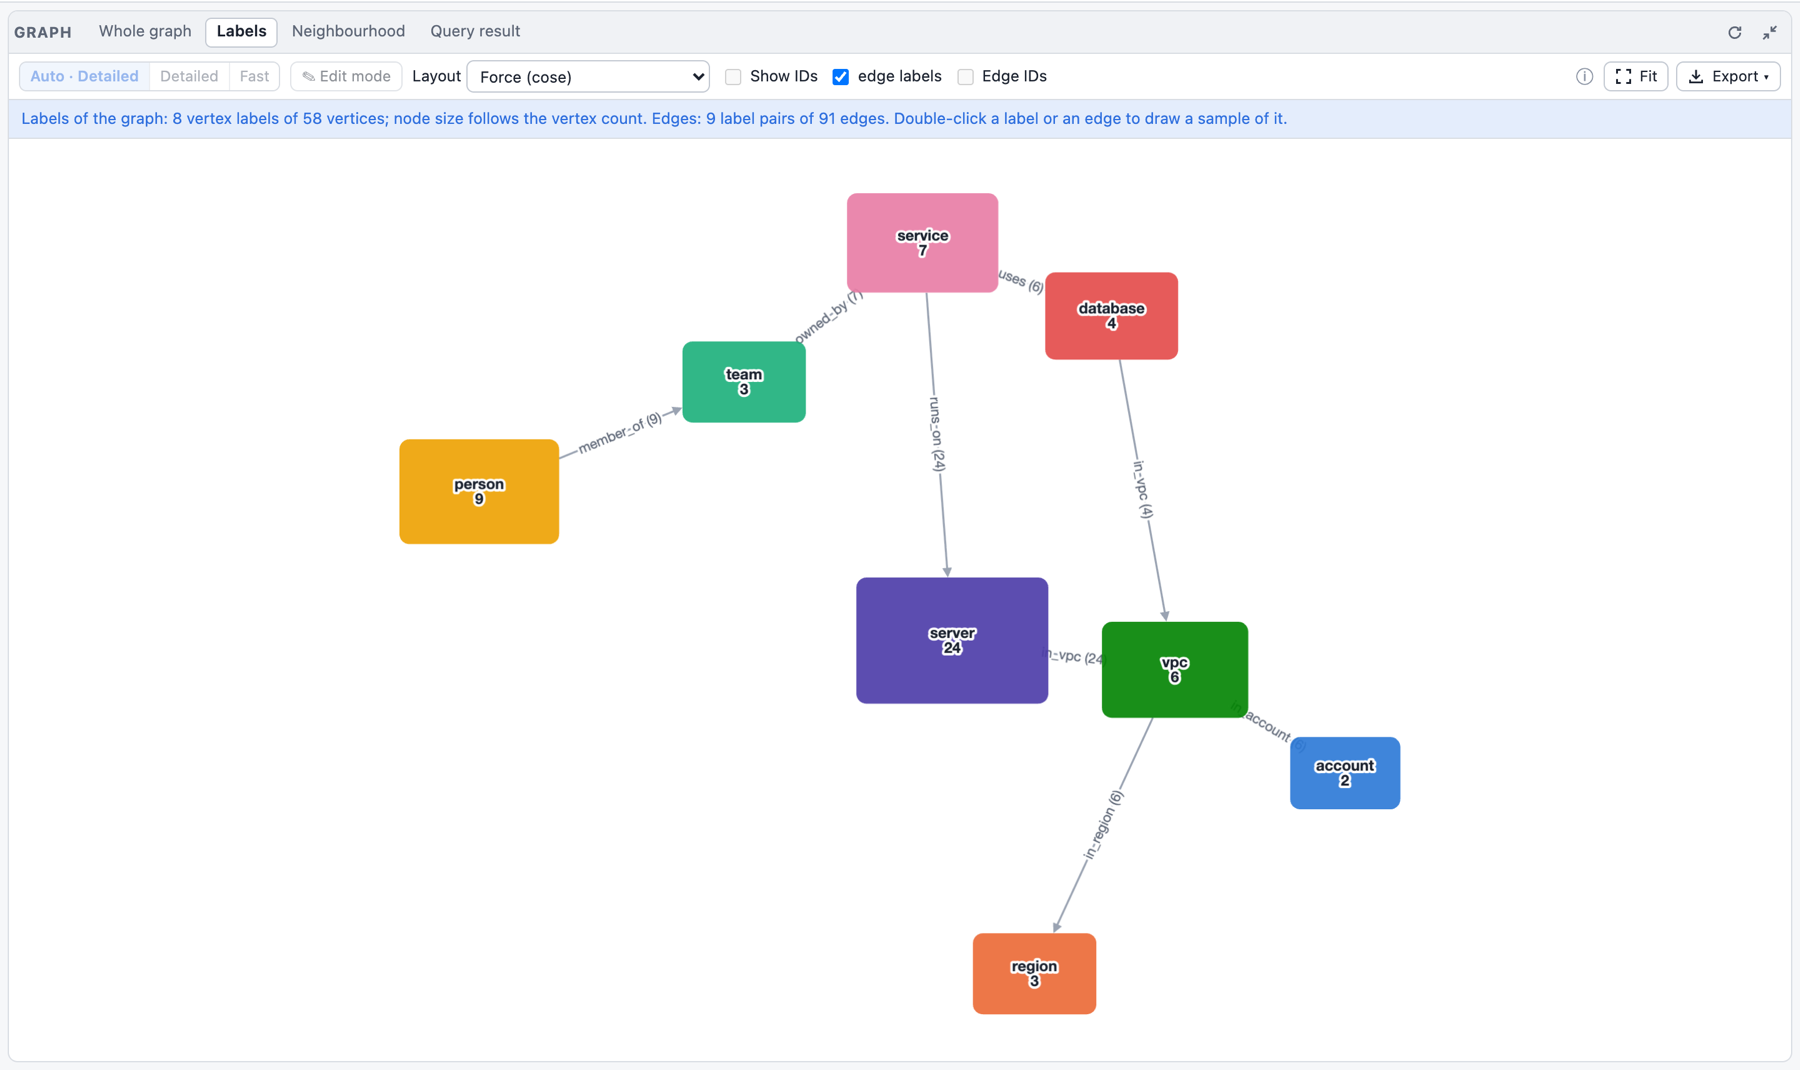Open the Layout Force (cose) dropdown
The height and width of the screenshot is (1070, 1800).
[588, 77]
